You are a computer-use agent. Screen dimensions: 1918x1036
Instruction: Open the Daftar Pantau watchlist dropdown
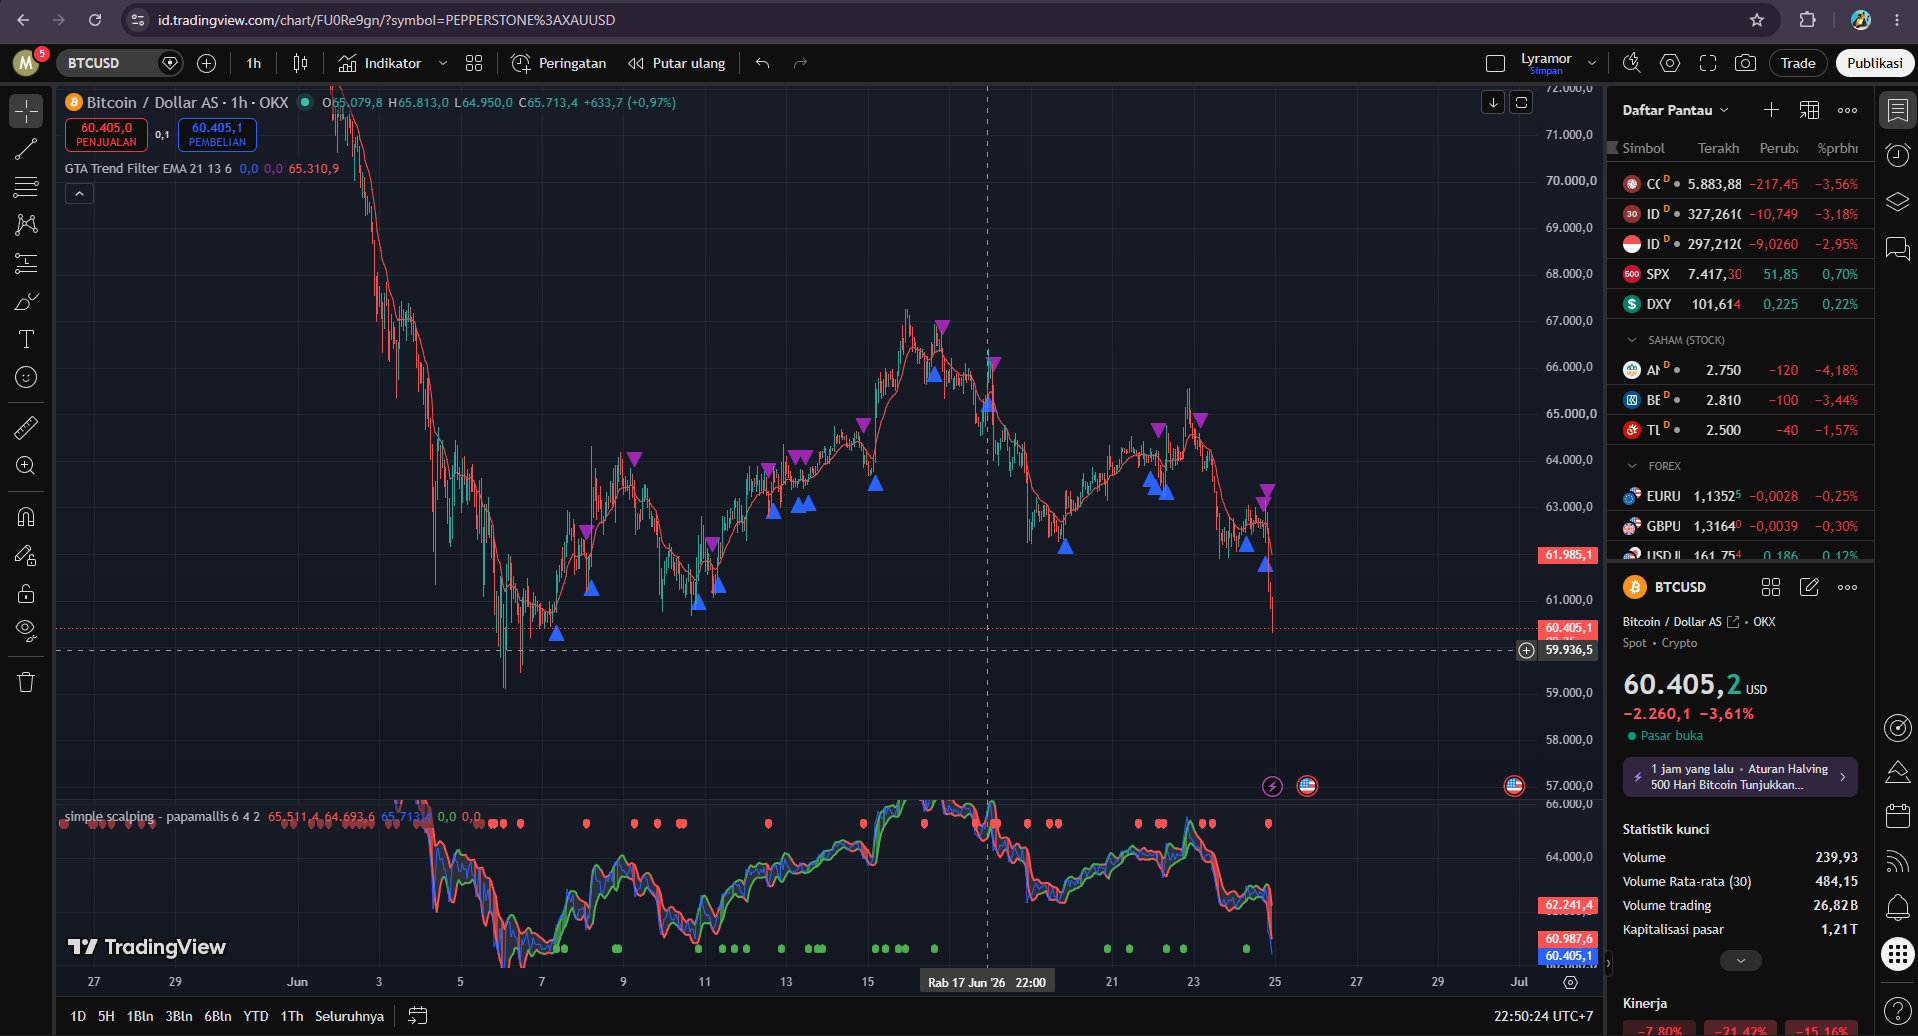pos(1676,110)
